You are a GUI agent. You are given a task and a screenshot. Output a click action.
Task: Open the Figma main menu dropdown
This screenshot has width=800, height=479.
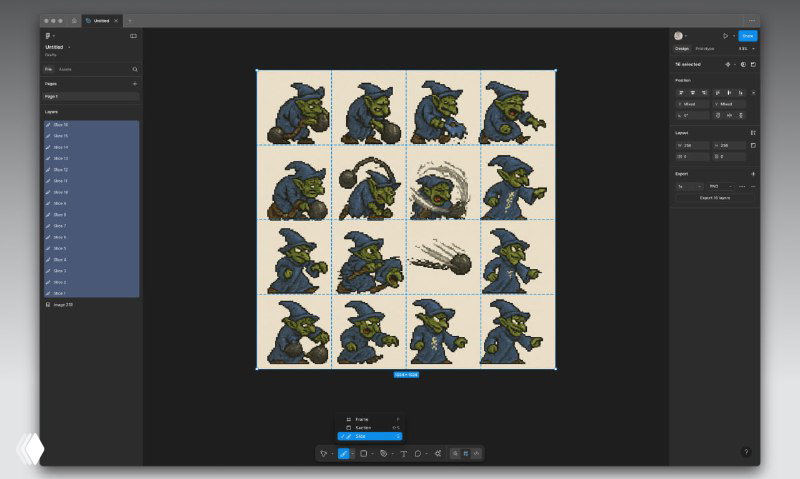click(x=49, y=36)
